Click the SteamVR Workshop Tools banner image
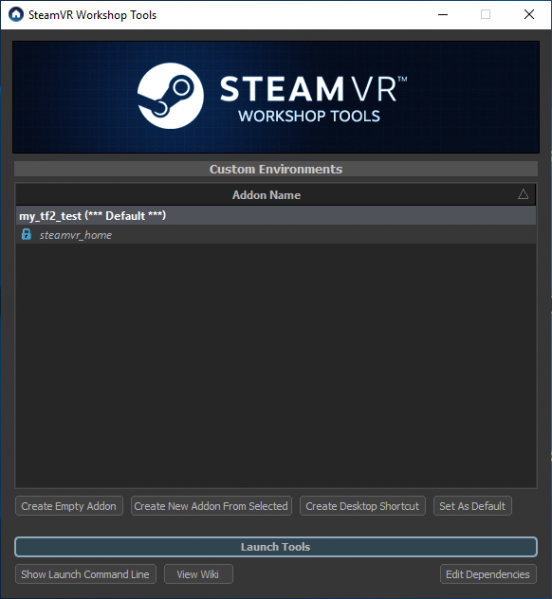The width and height of the screenshot is (552, 599). point(276,97)
